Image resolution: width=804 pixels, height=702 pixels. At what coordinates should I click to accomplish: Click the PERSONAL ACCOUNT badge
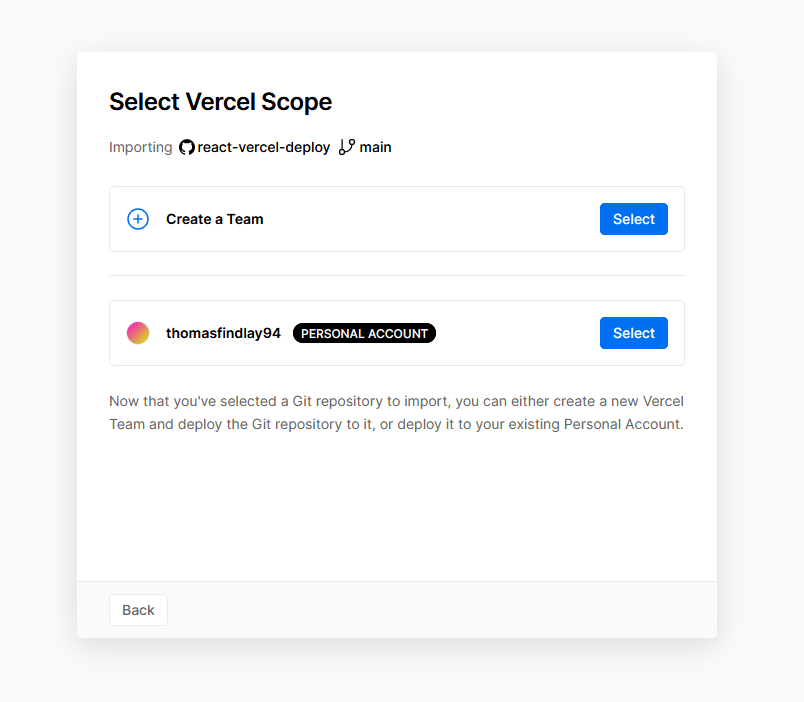tap(364, 333)
